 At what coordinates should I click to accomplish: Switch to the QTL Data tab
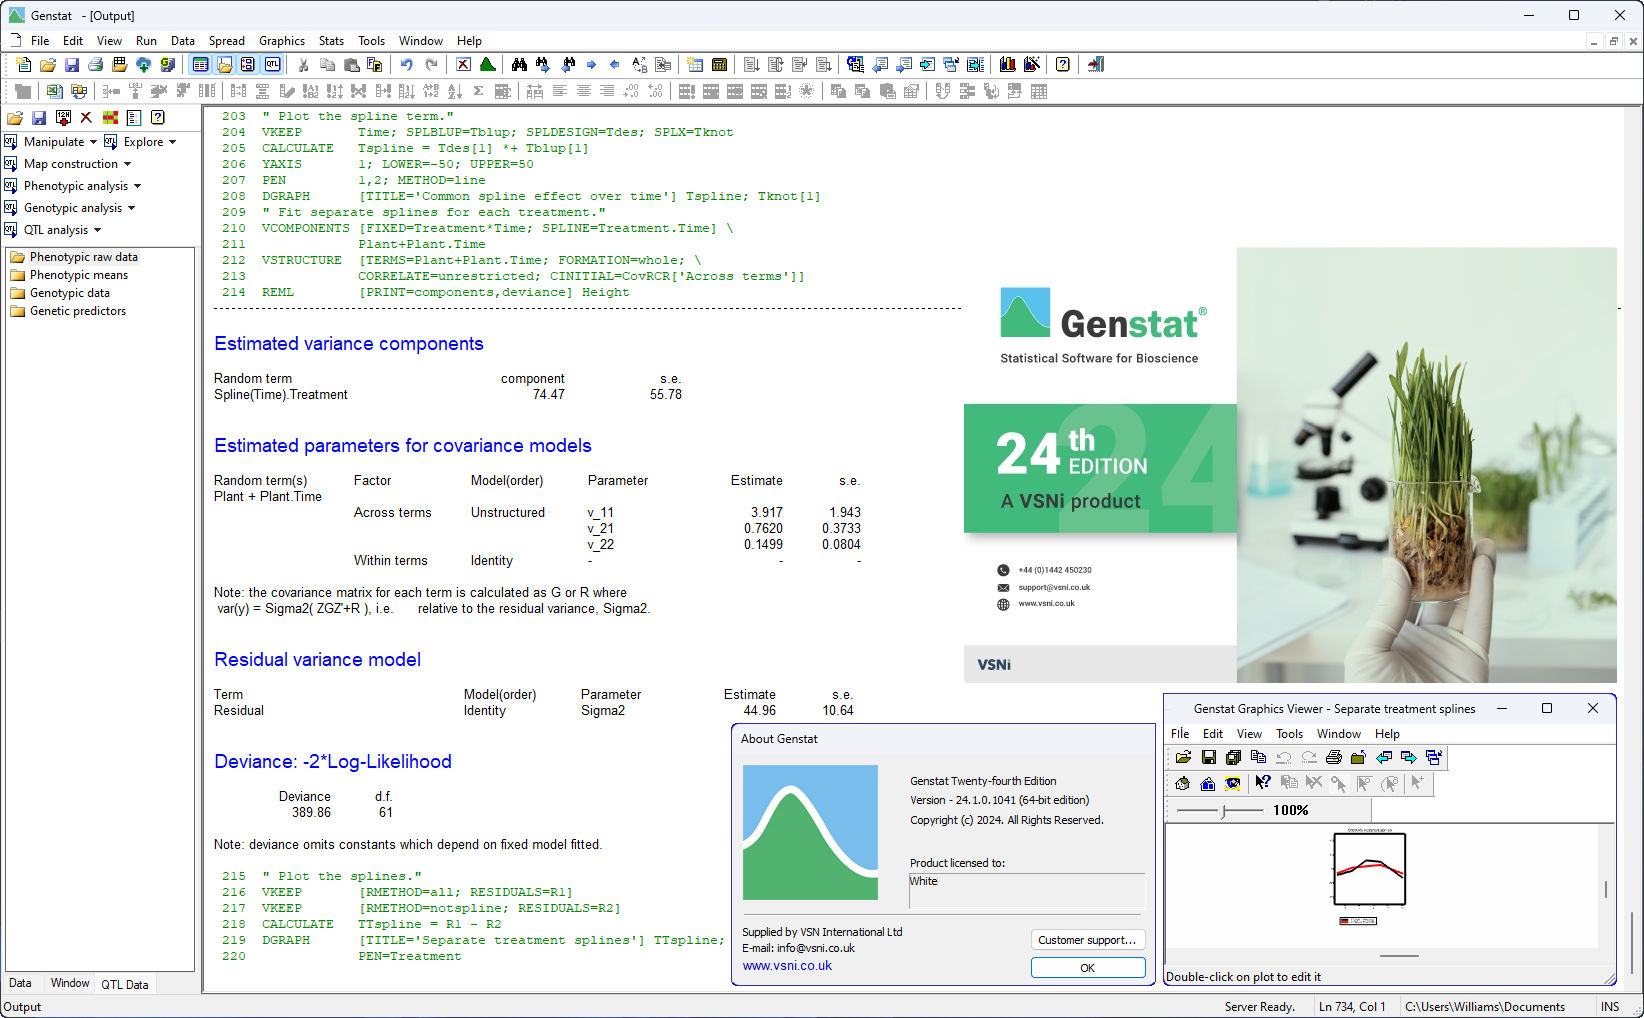[125, 984]
